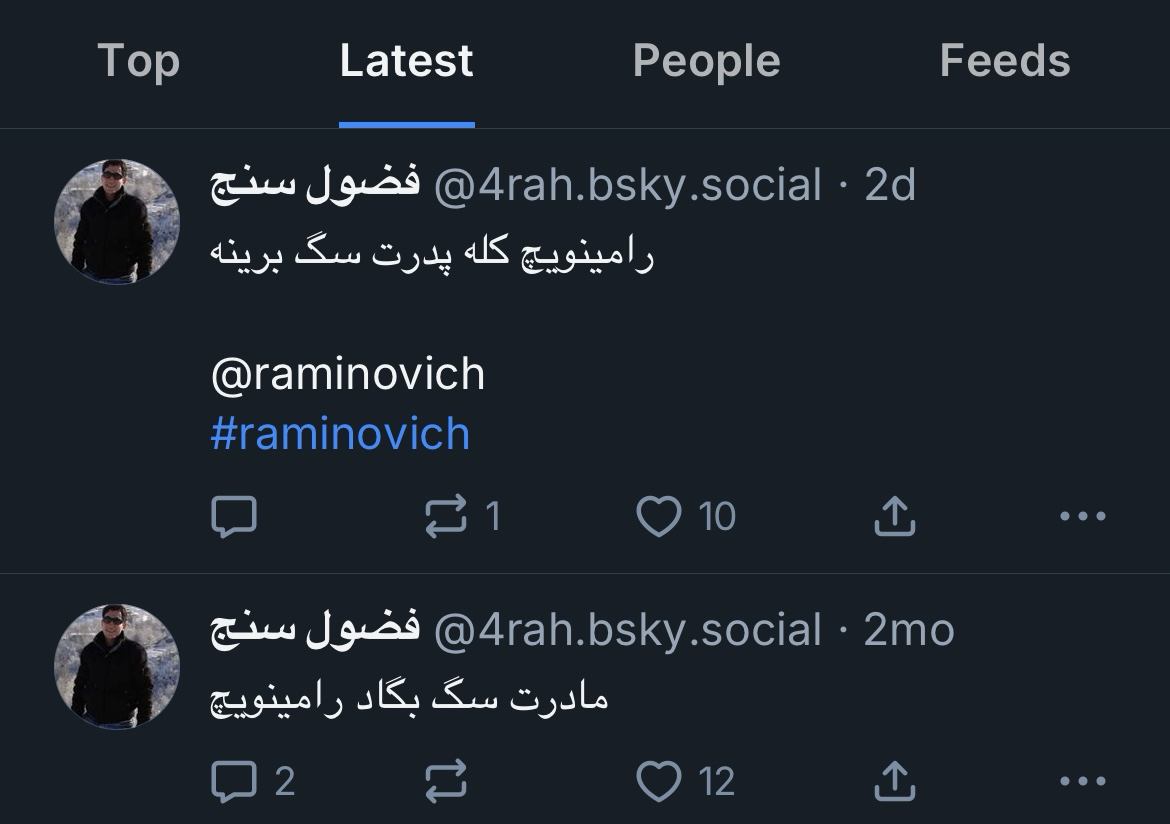Switch to the Top tab

coord(139,61)
